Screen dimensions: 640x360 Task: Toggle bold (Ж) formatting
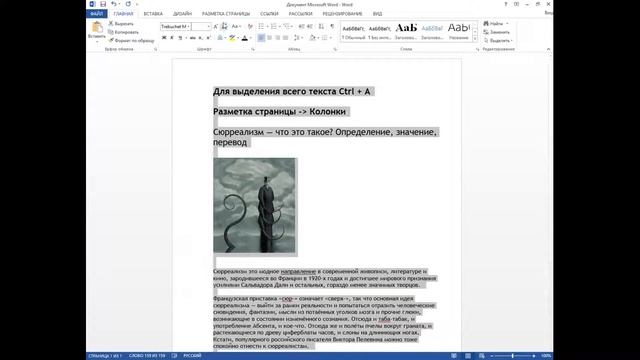tap(164, 38)
